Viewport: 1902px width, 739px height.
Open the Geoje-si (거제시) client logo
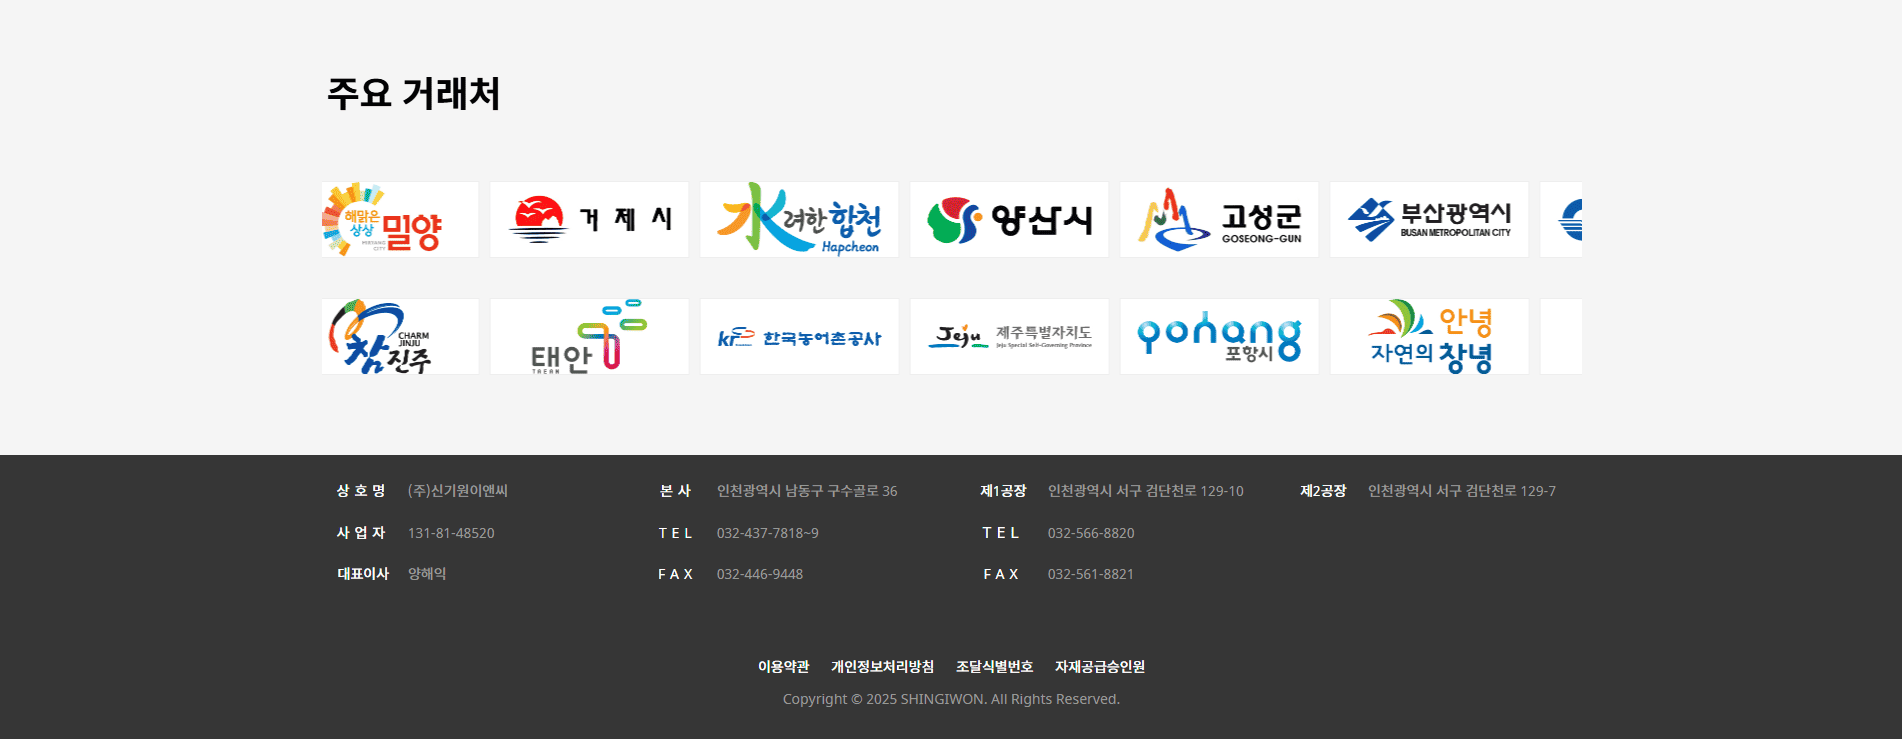pos(589,219)
